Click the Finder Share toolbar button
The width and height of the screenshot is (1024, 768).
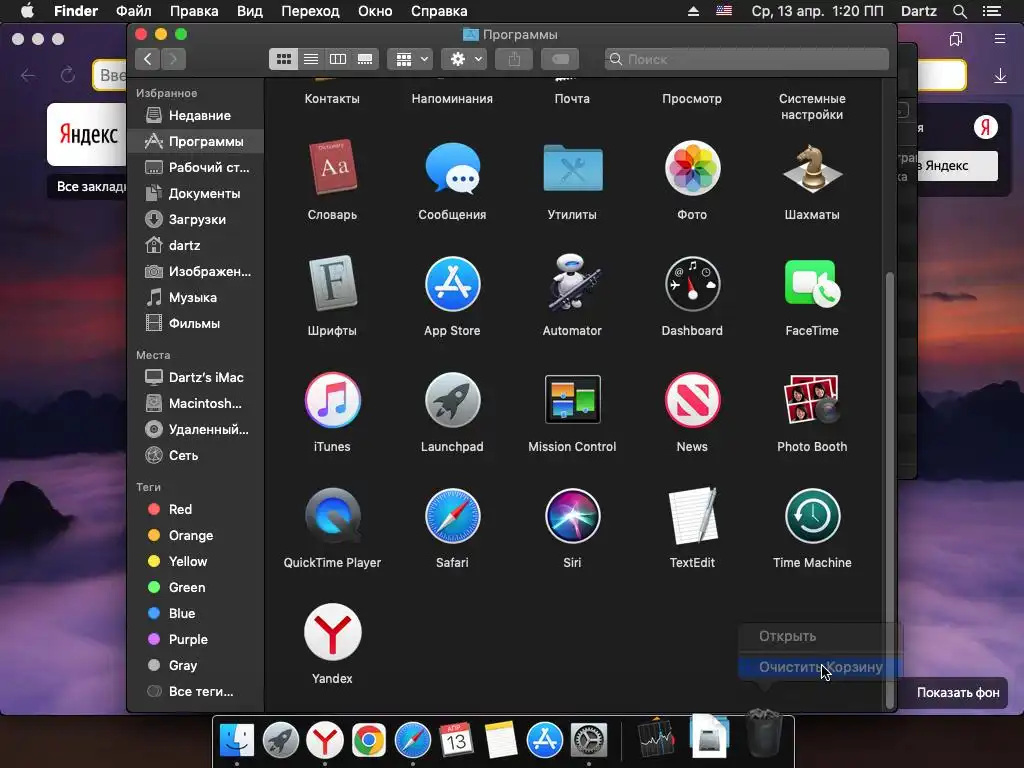click(514, 59)
